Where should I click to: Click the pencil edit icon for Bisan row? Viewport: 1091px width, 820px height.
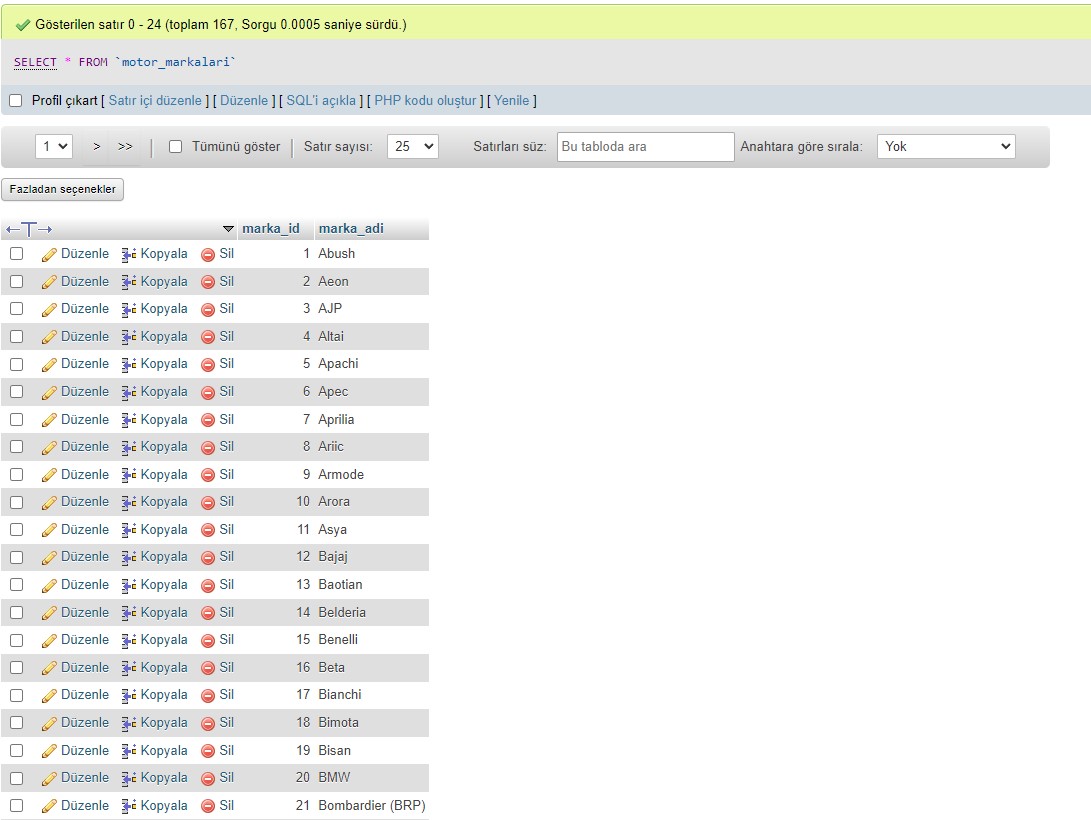coord(49,751)
